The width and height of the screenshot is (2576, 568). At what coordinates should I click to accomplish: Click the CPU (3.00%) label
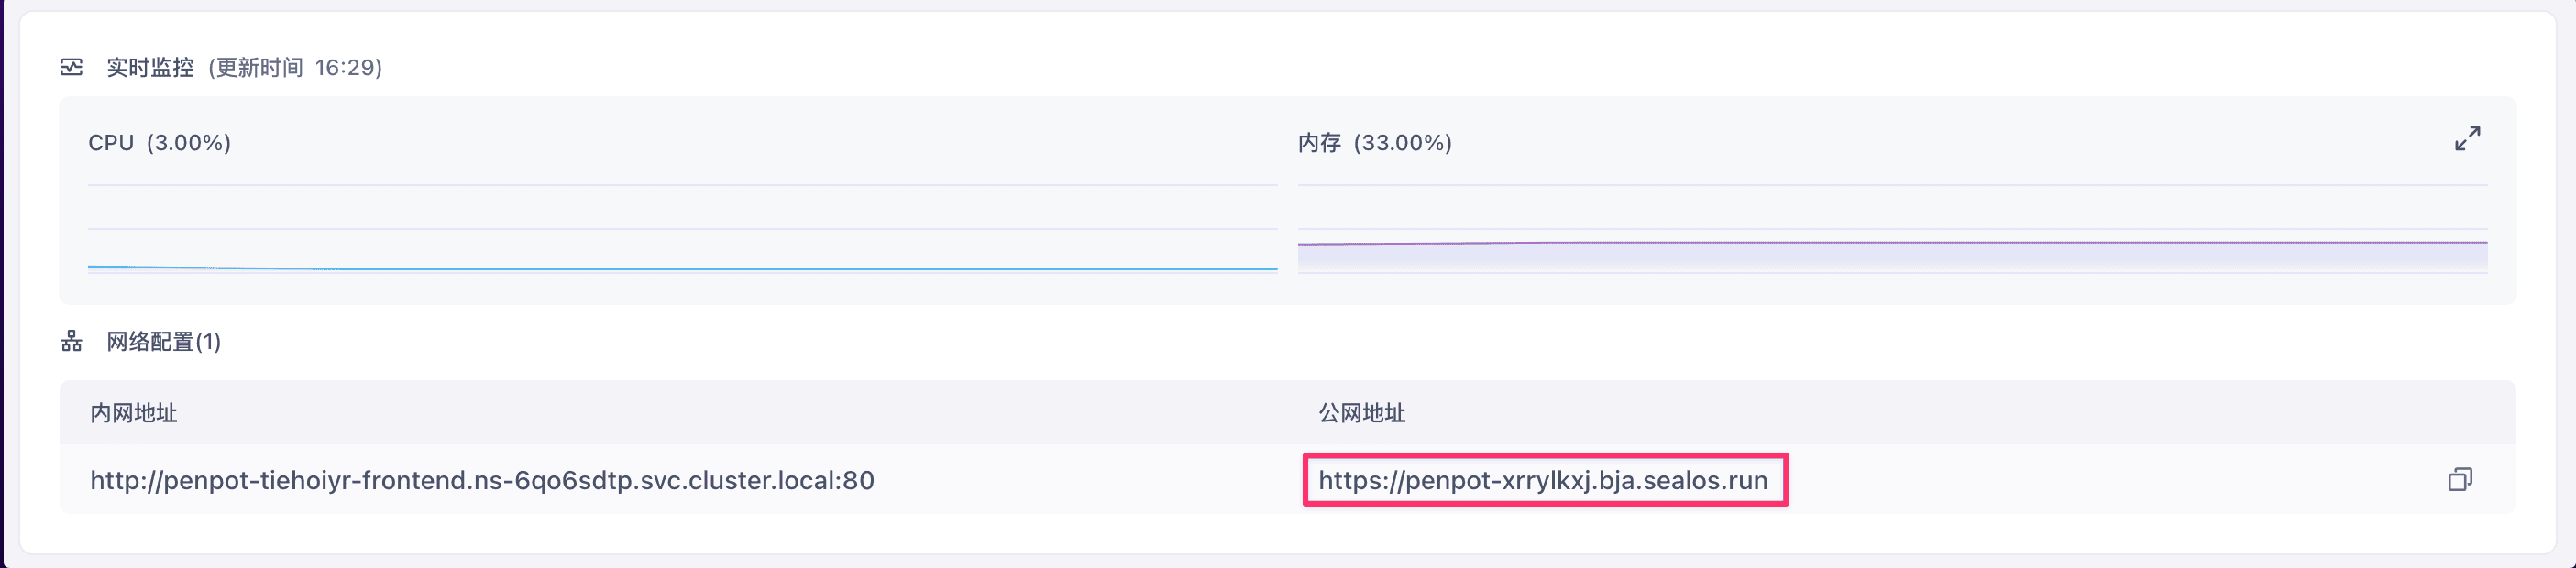(160, 143)
